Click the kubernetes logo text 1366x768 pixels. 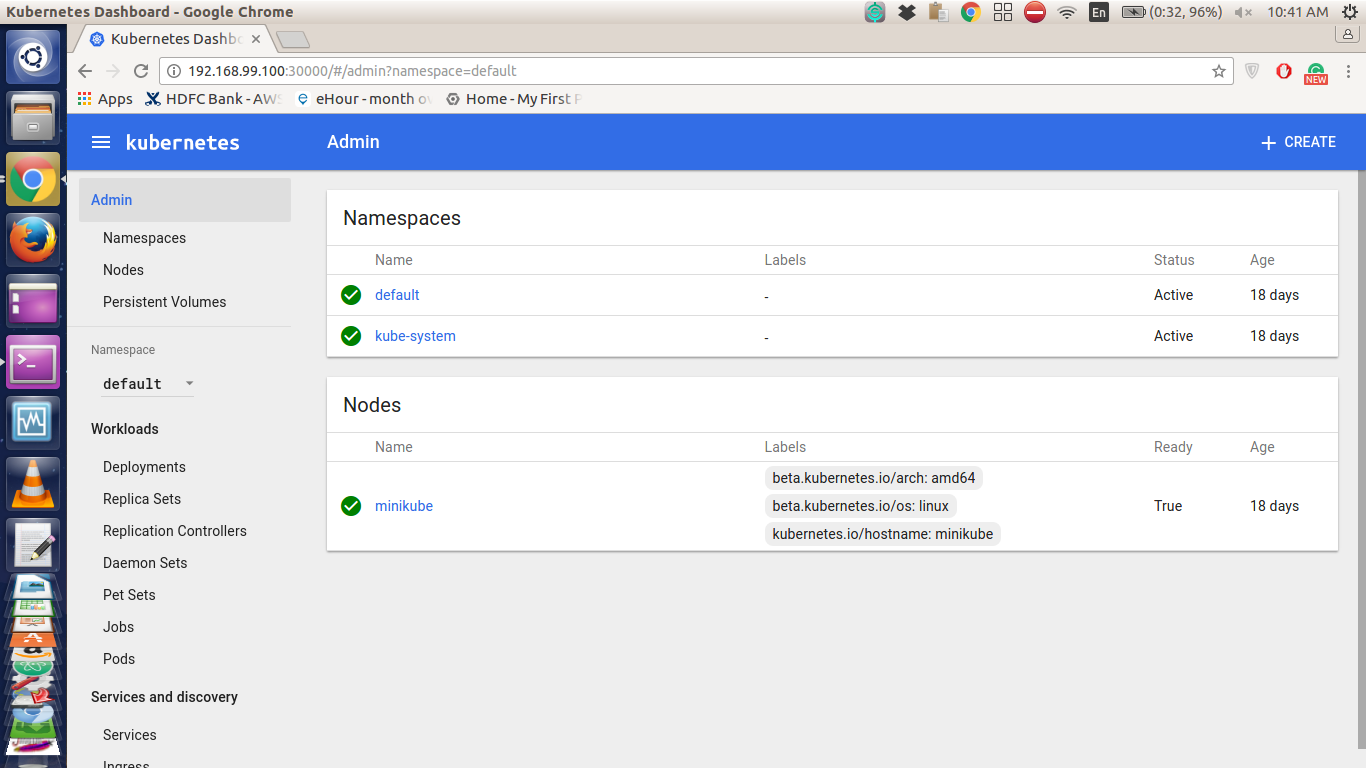pos(183,142)
